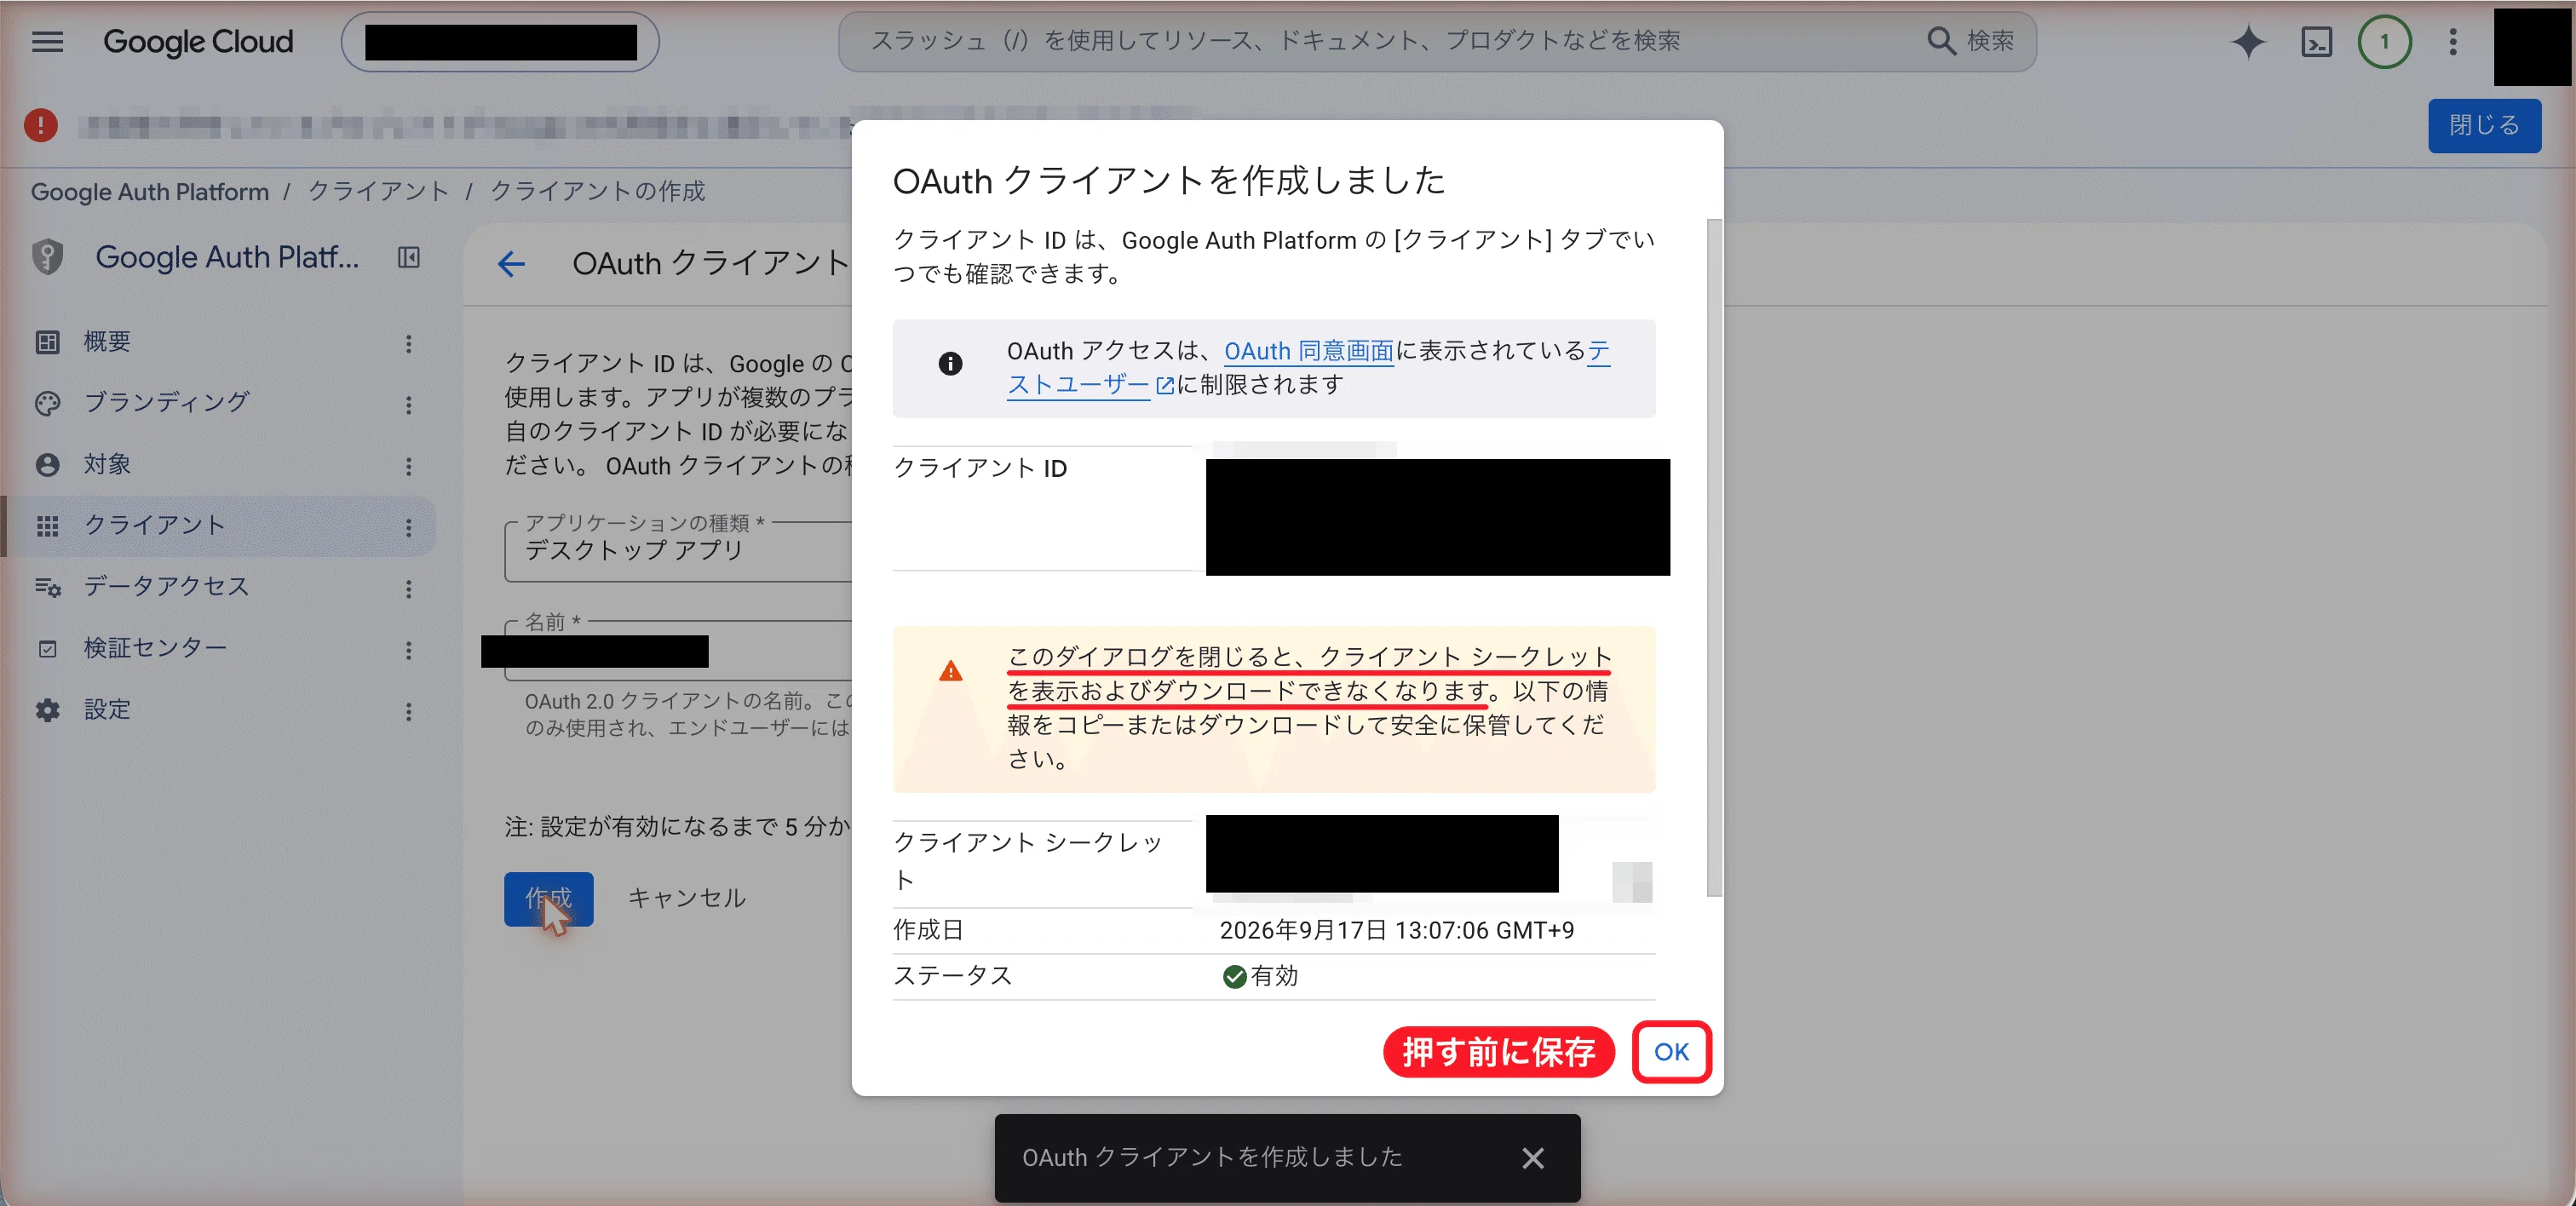
Task: Click the 閉じる button in banner
Action: point(2484,125)
